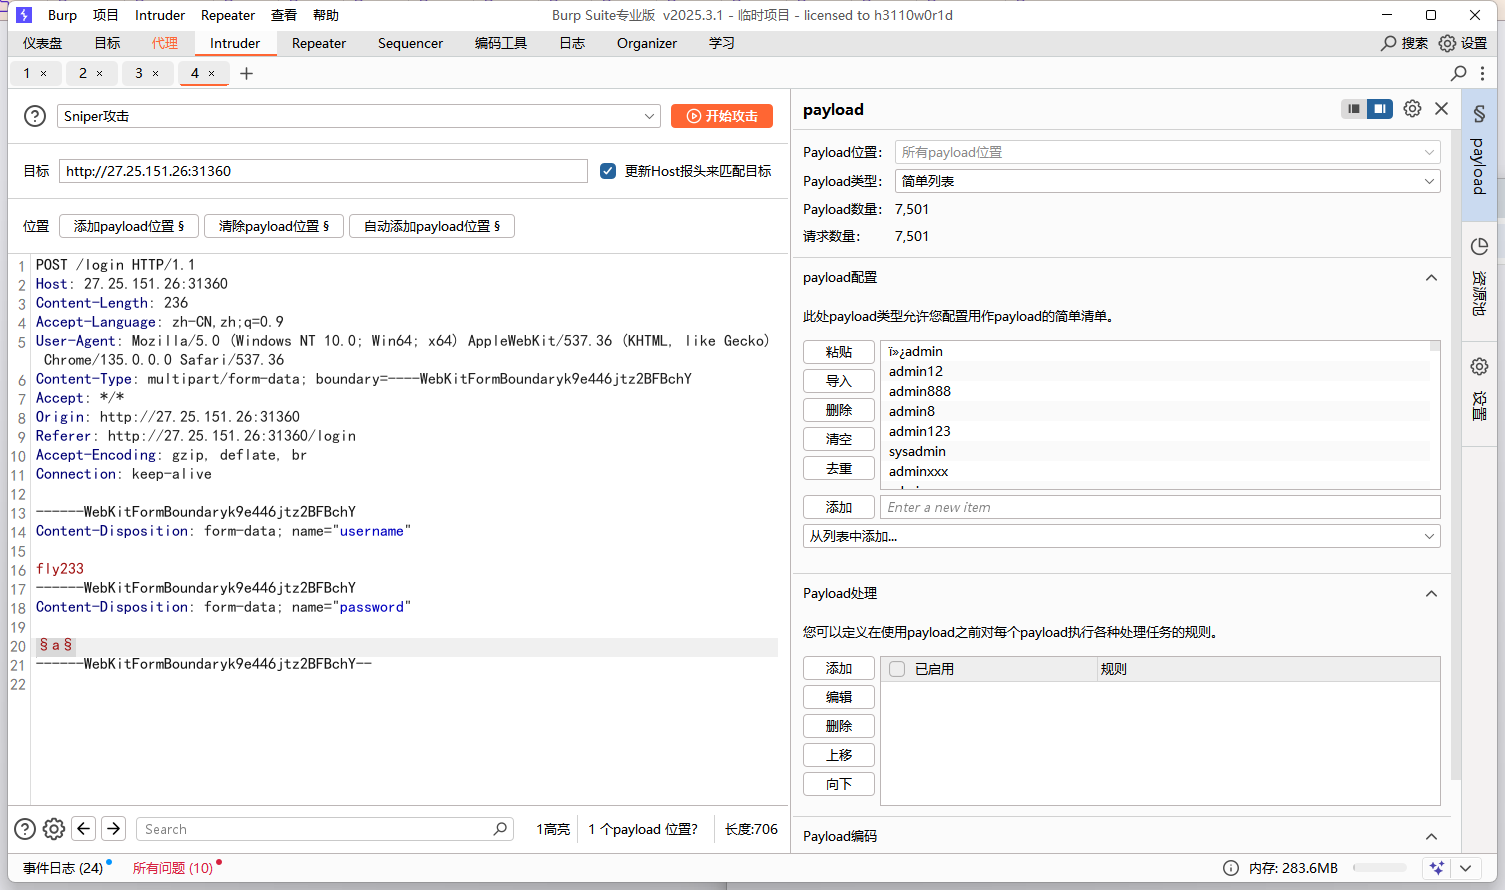Focus the Search field below the editor
This screenshot has width=1505, height=890.
click(x=325, y=829)
